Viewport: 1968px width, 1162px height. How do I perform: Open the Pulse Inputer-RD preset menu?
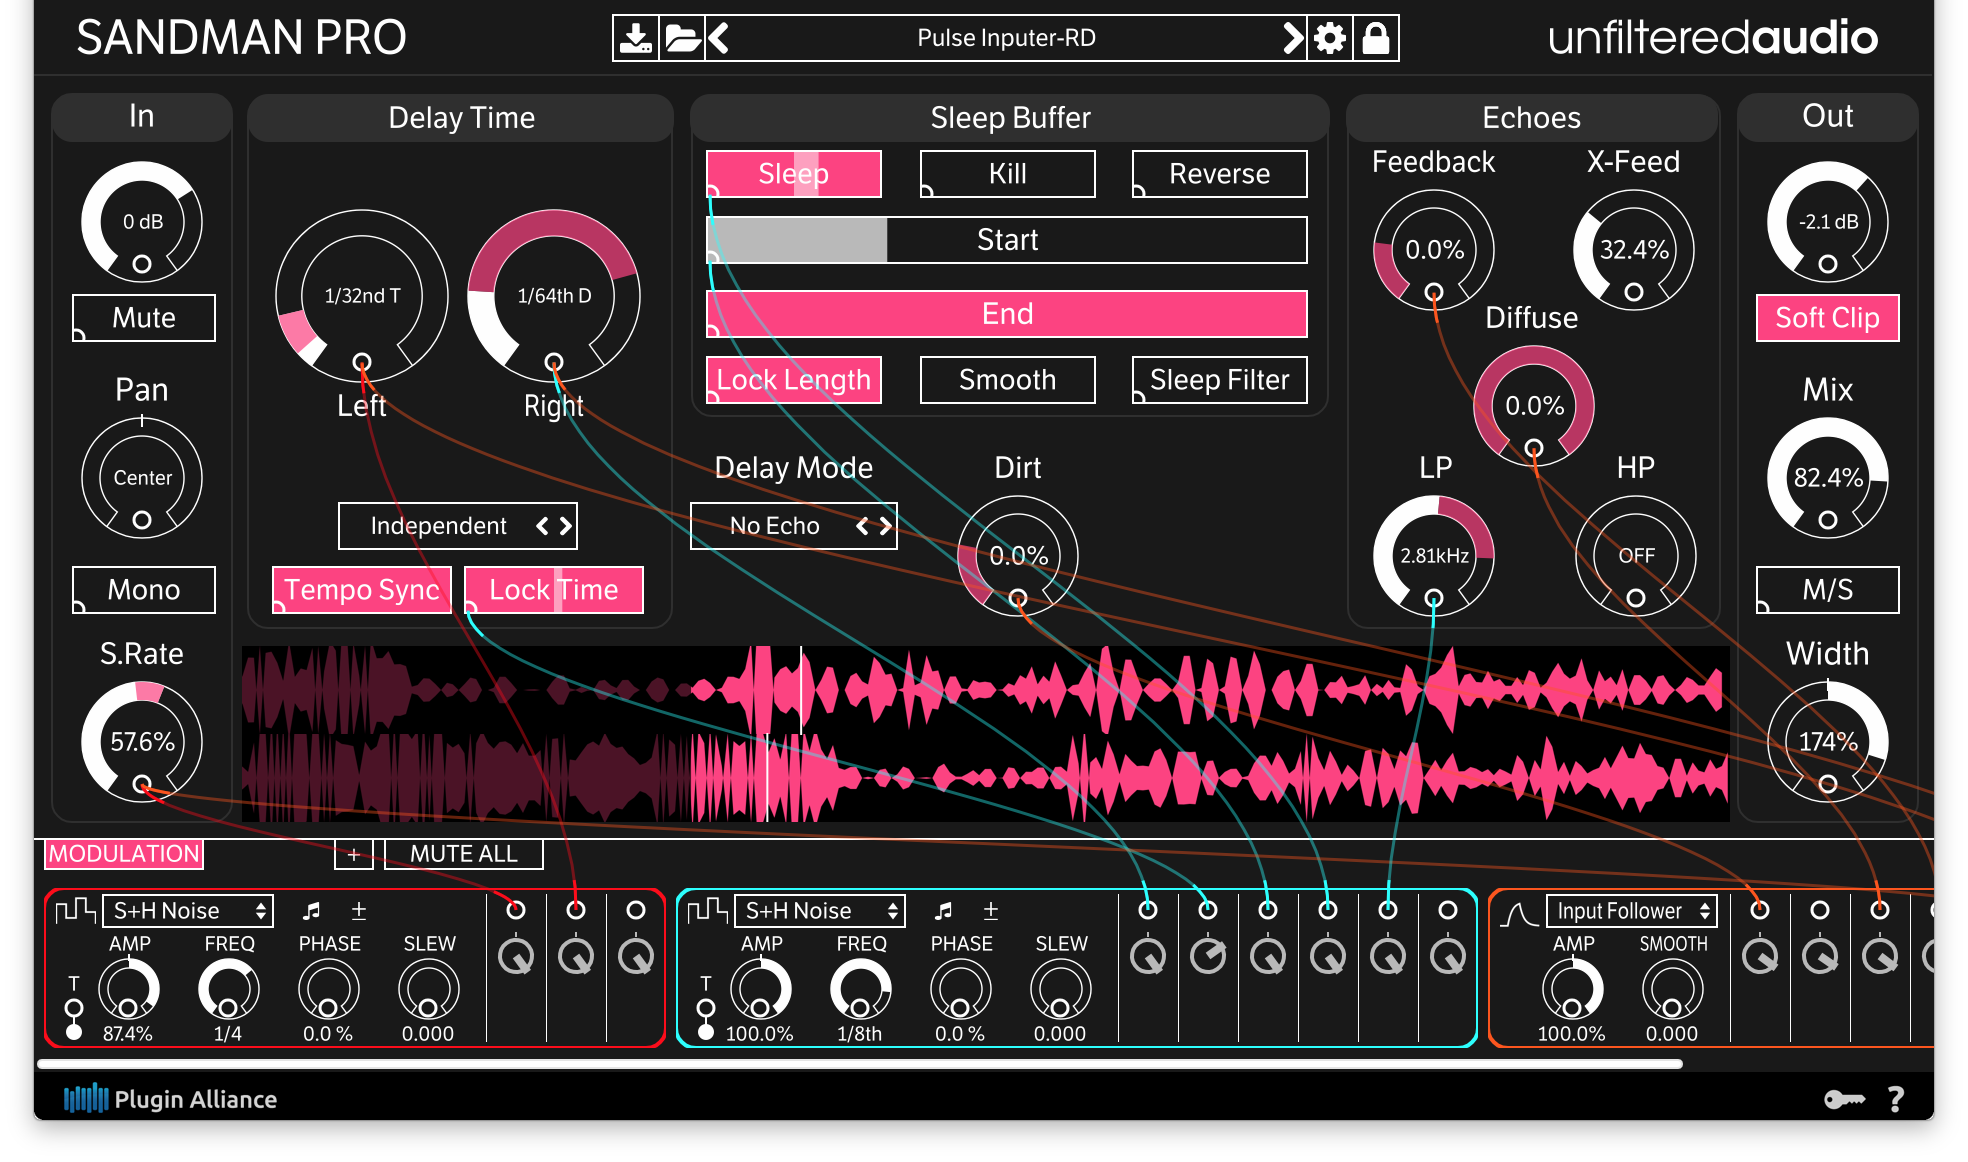coord(1007,39)
